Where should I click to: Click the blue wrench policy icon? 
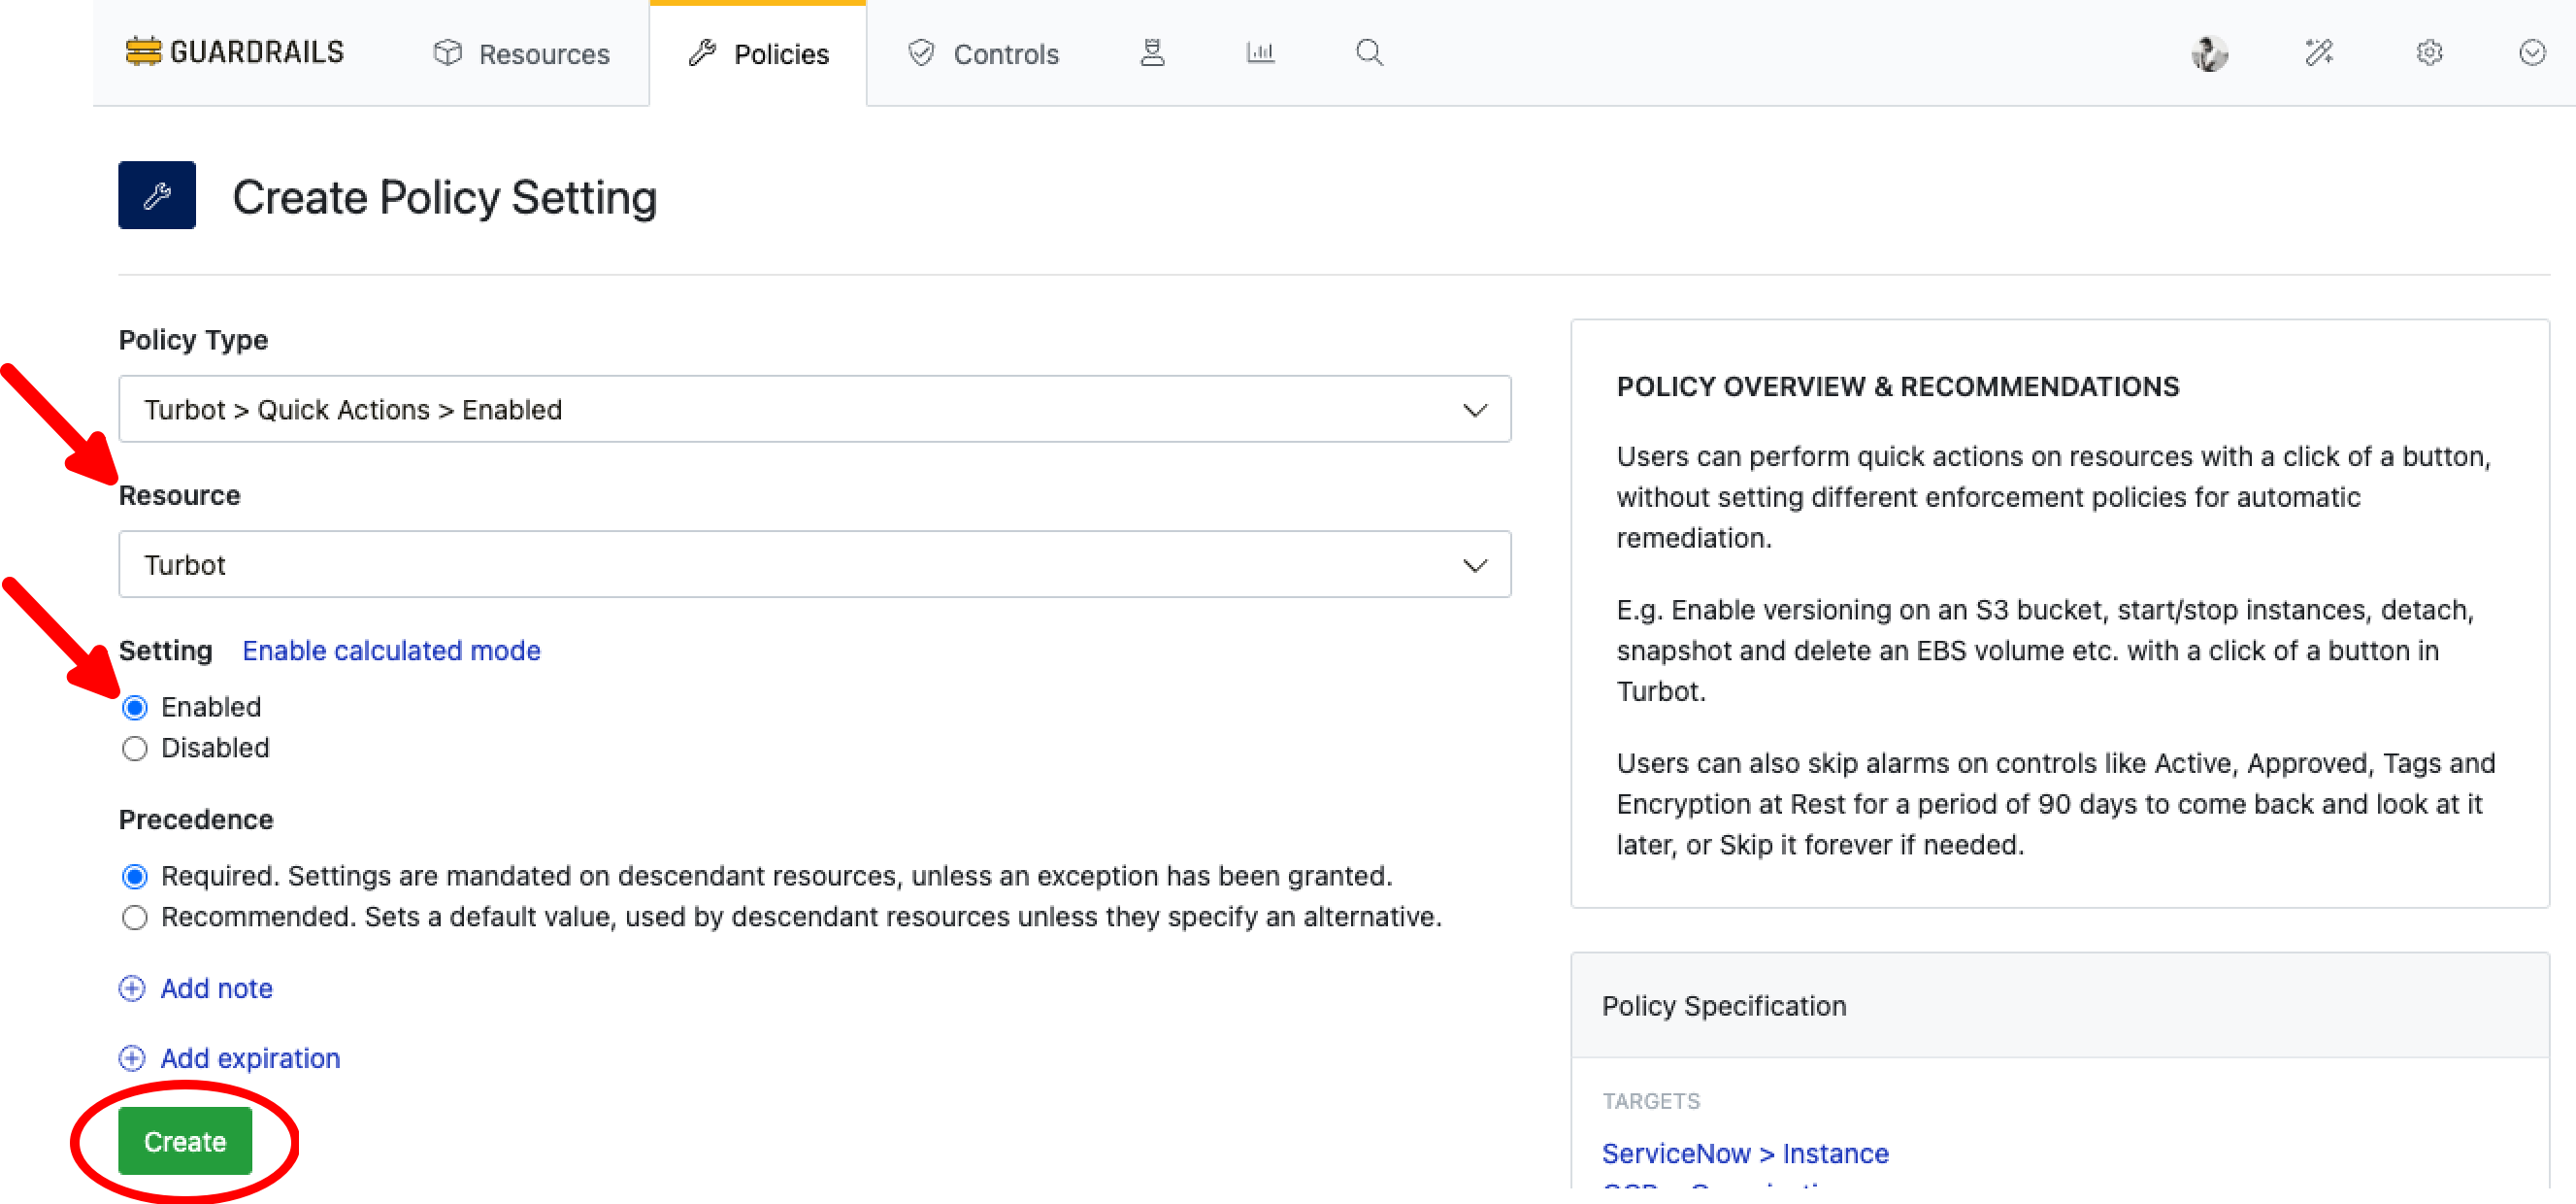(x=157, y=195)
